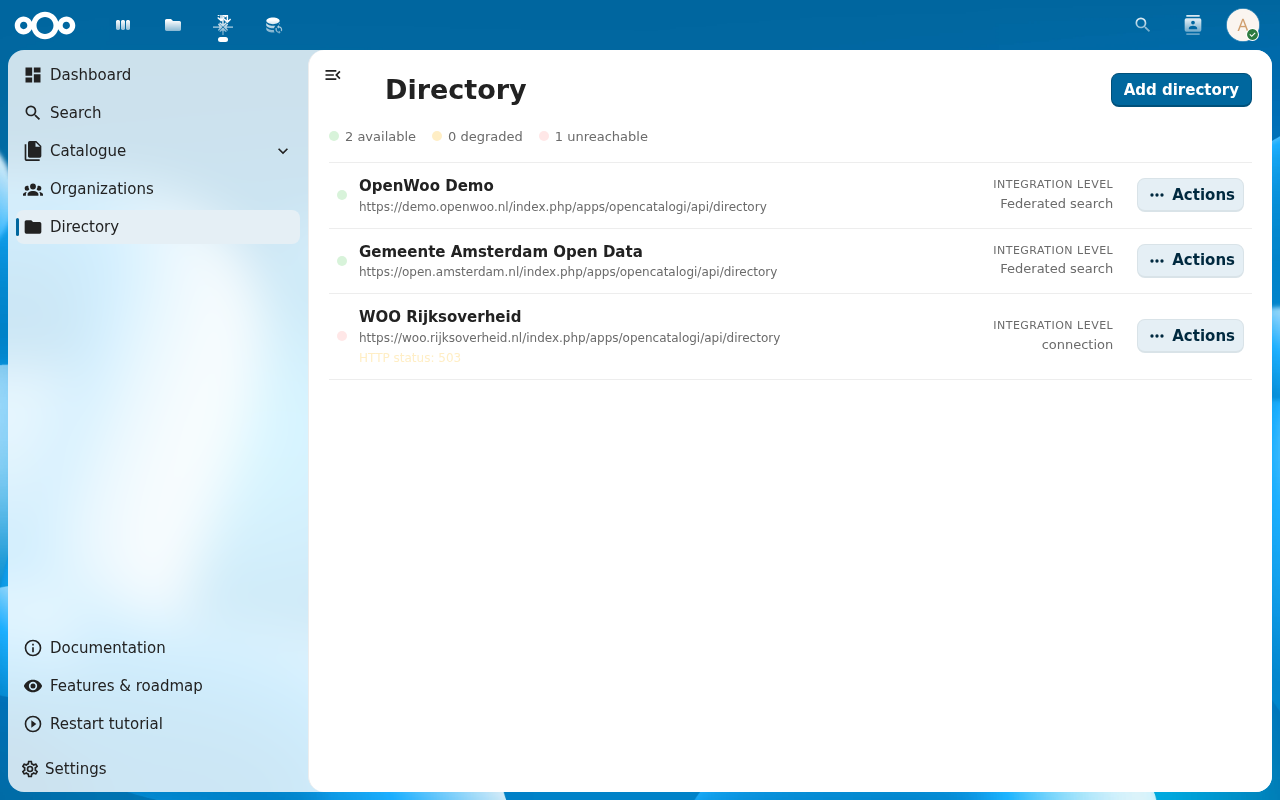Open Search in the sidebar
This screenshot has height=800, width=1280.
[158, 113]
